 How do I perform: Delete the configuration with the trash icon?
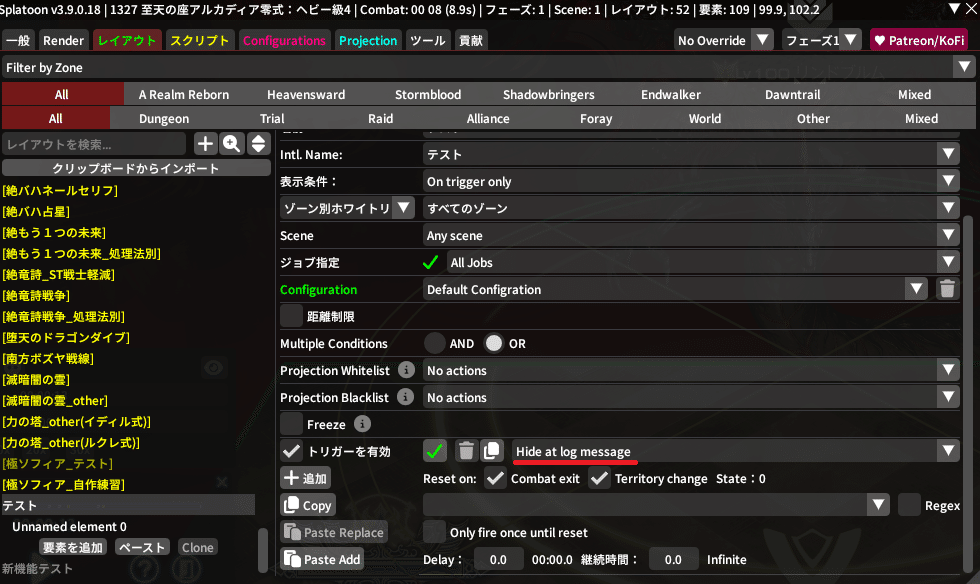[946, 290]
